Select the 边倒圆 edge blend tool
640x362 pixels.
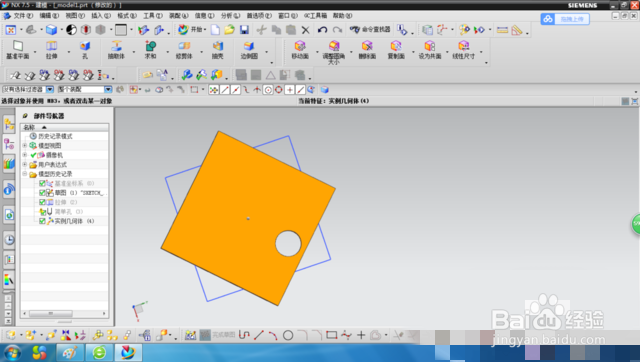click(249, 50)
